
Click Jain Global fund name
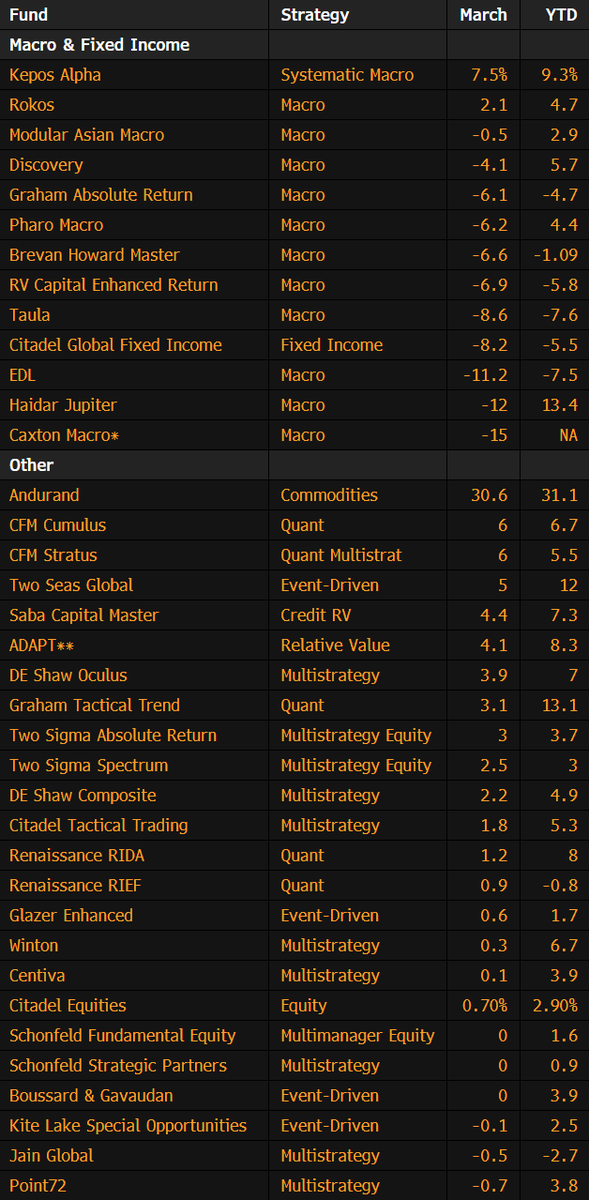(x=51, y=1155)
